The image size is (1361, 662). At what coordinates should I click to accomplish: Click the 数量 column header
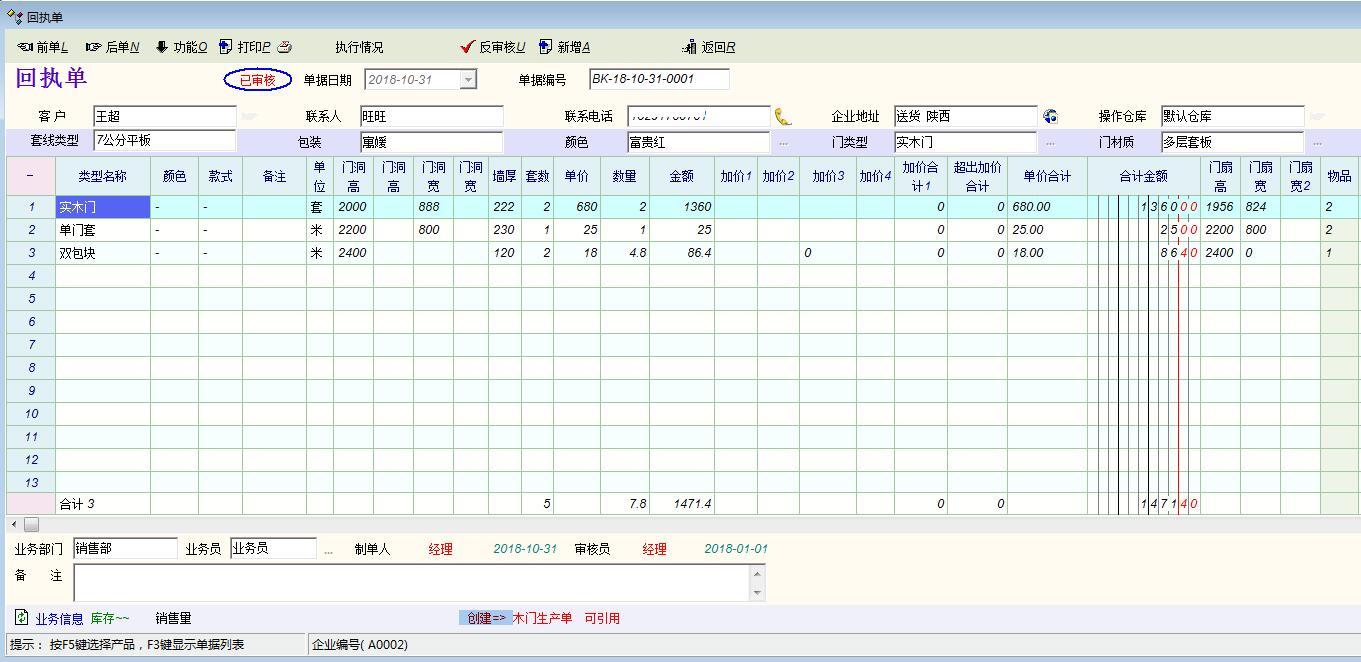[x=624, y=176]
